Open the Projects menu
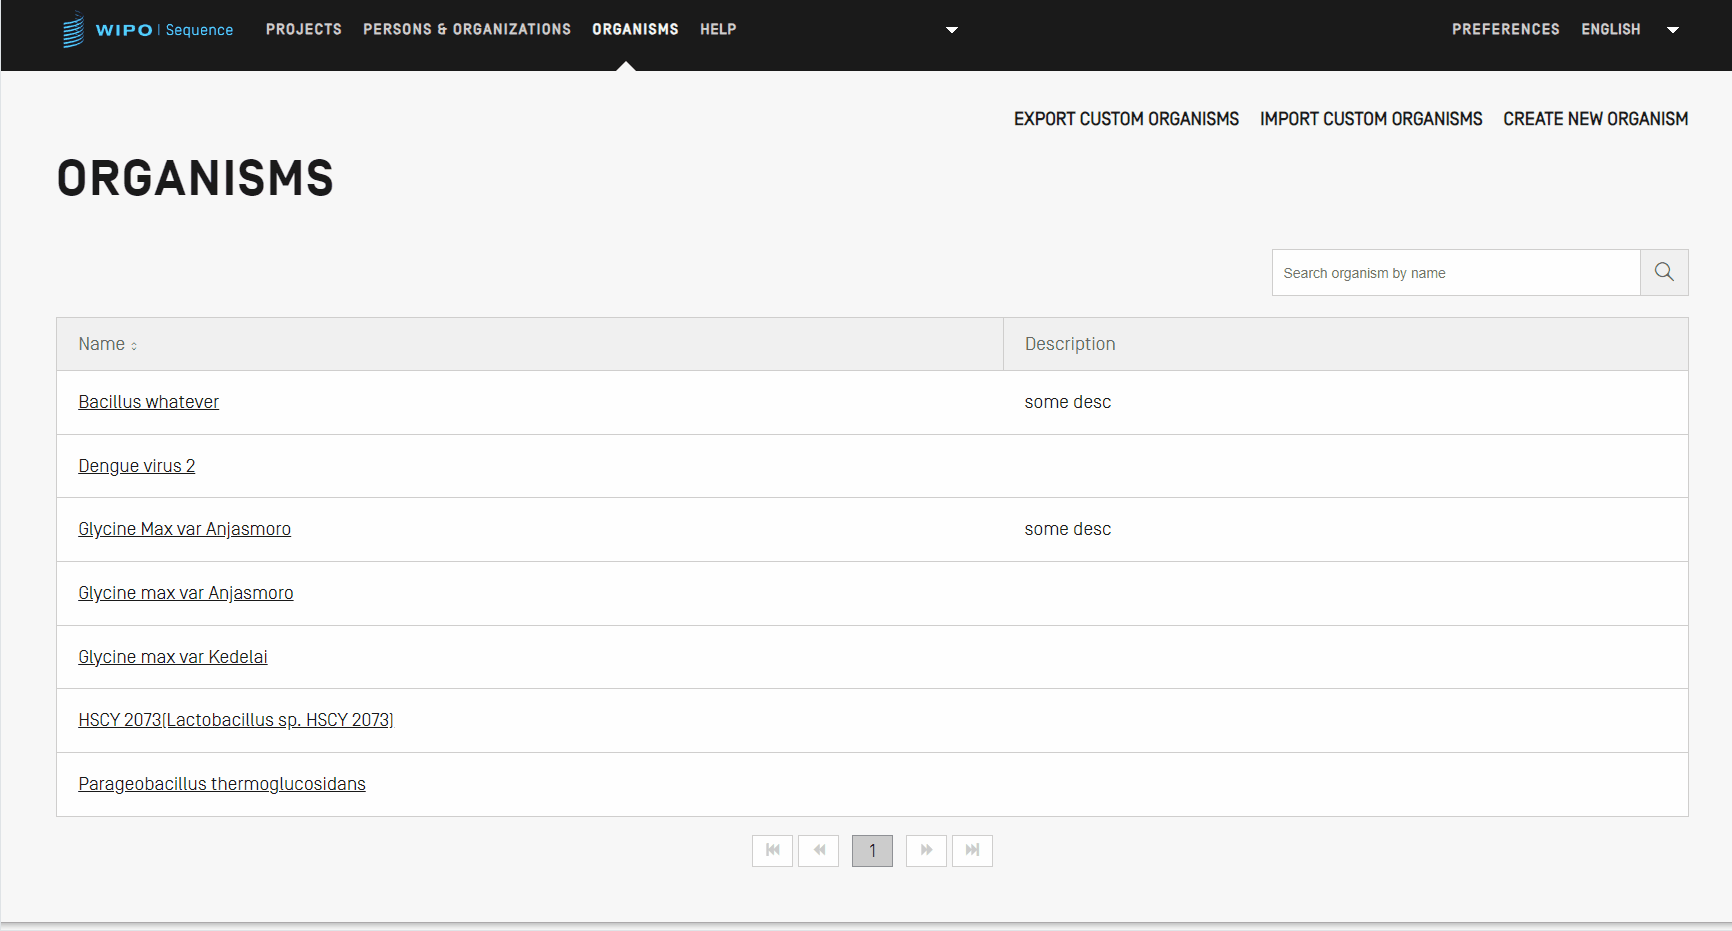The height and width of the screenshot is (931, 1732). point(304,30)
